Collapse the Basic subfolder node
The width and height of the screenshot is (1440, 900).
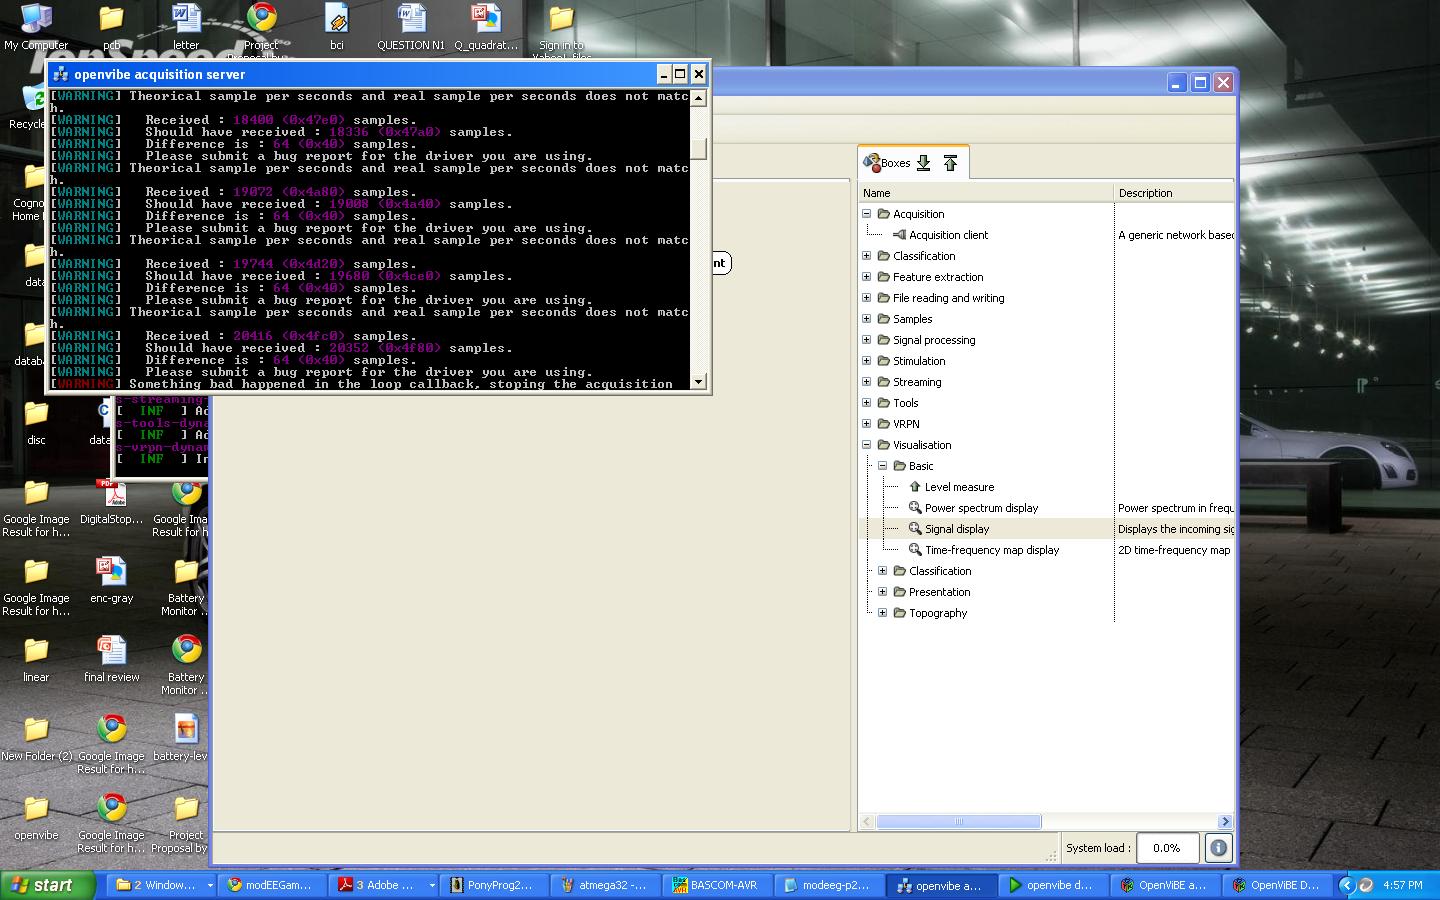883,466
